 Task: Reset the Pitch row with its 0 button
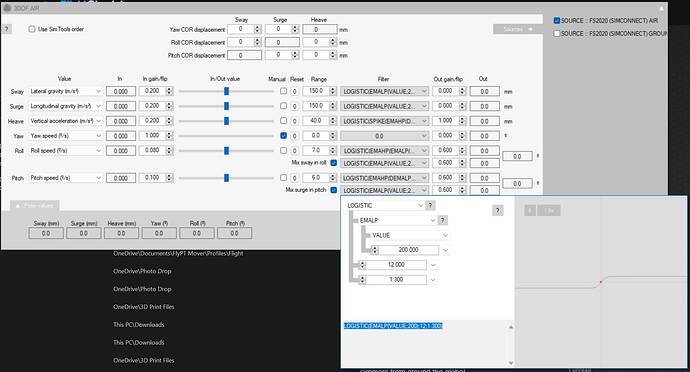(x=294, y=178)
